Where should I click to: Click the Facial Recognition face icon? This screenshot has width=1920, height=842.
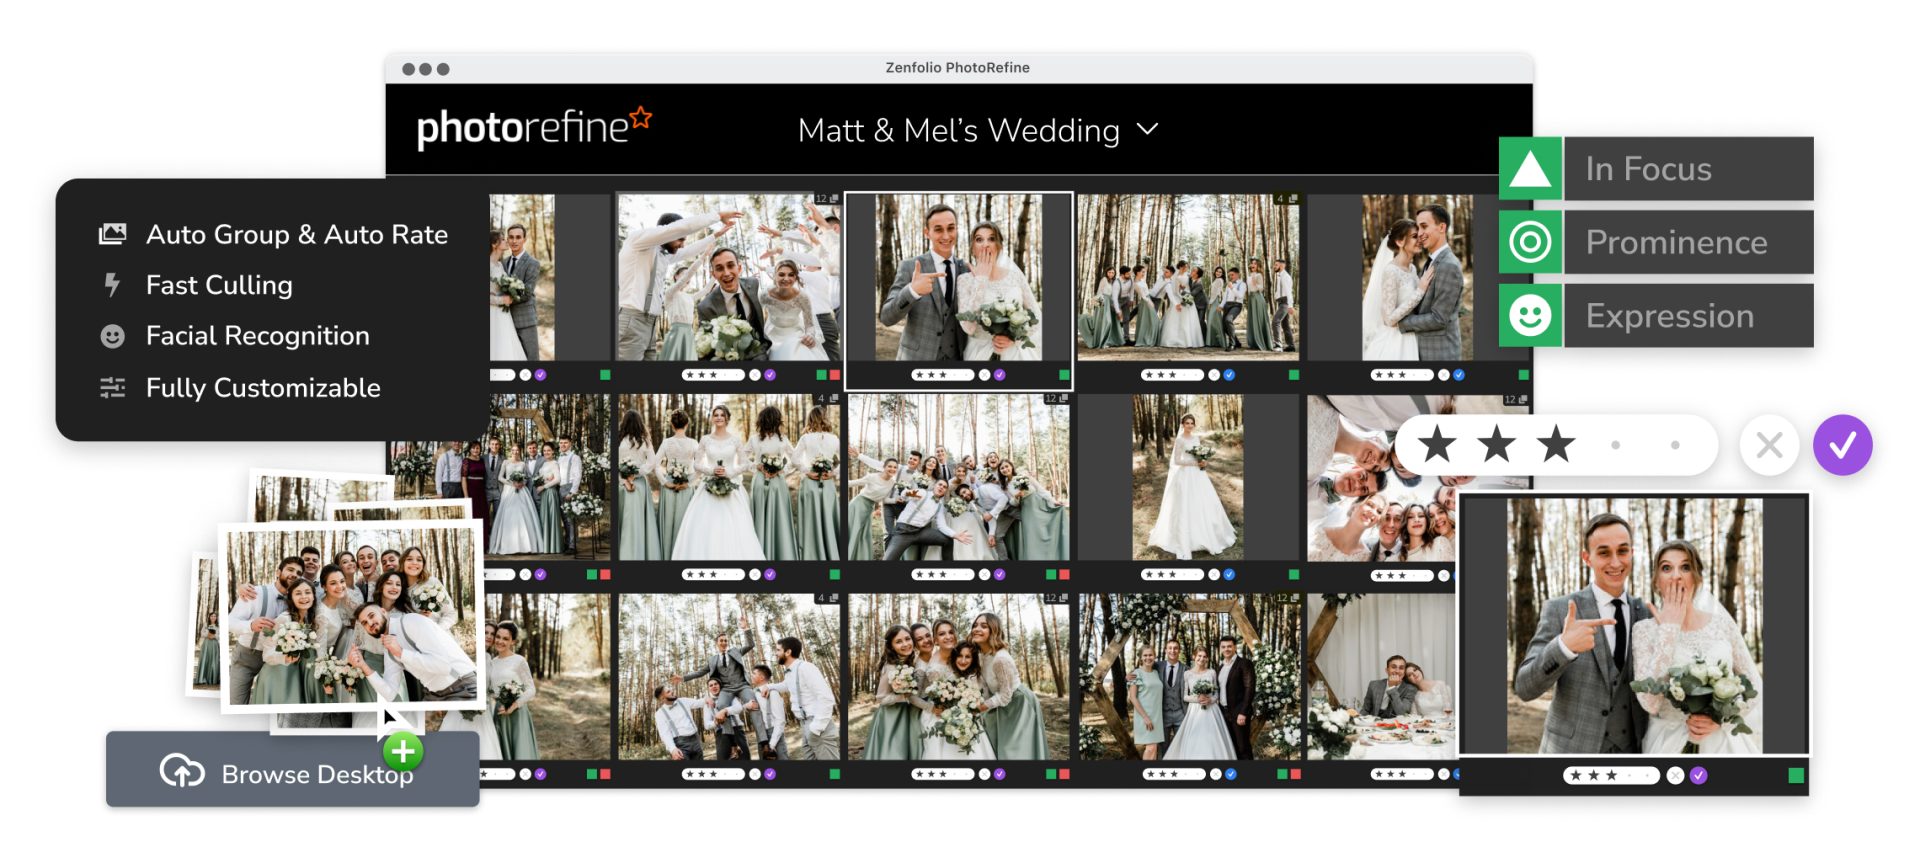pos(113,336)
